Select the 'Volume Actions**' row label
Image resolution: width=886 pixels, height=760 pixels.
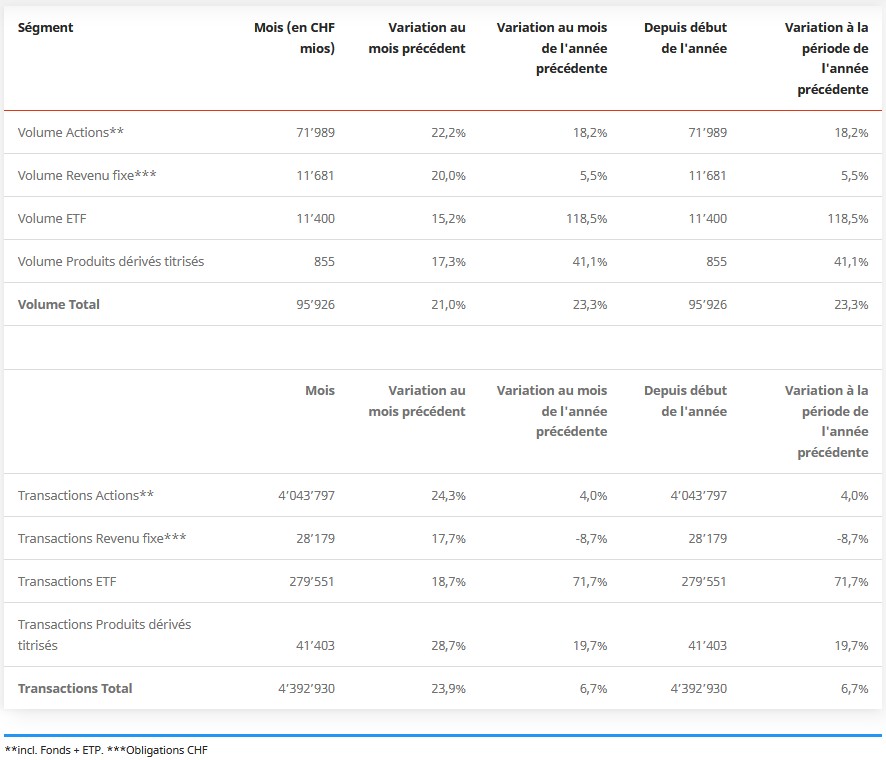(x=71, y=133)
